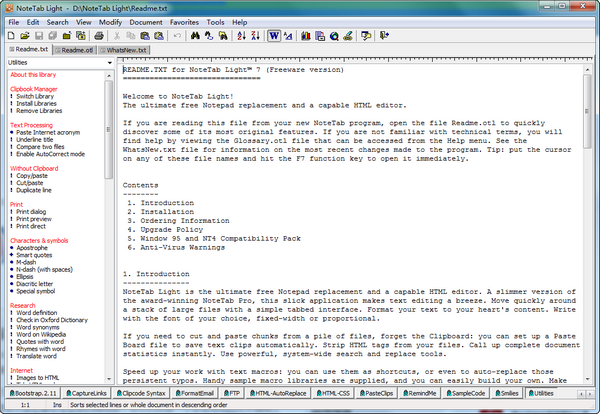Open the Search menu

[x=57, y=22]
